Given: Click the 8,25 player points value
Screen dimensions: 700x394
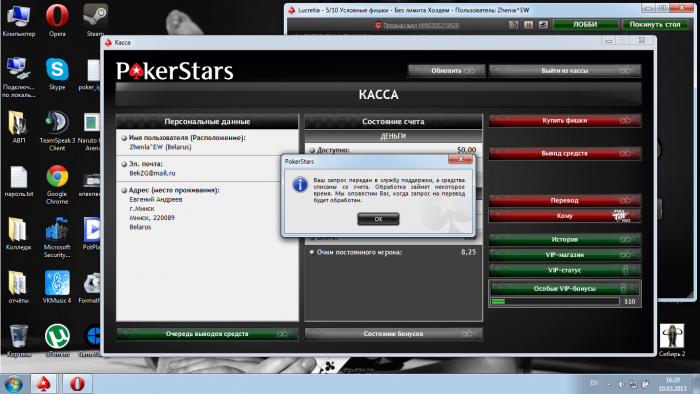Looking at the screenshot, I should (468, 252).
